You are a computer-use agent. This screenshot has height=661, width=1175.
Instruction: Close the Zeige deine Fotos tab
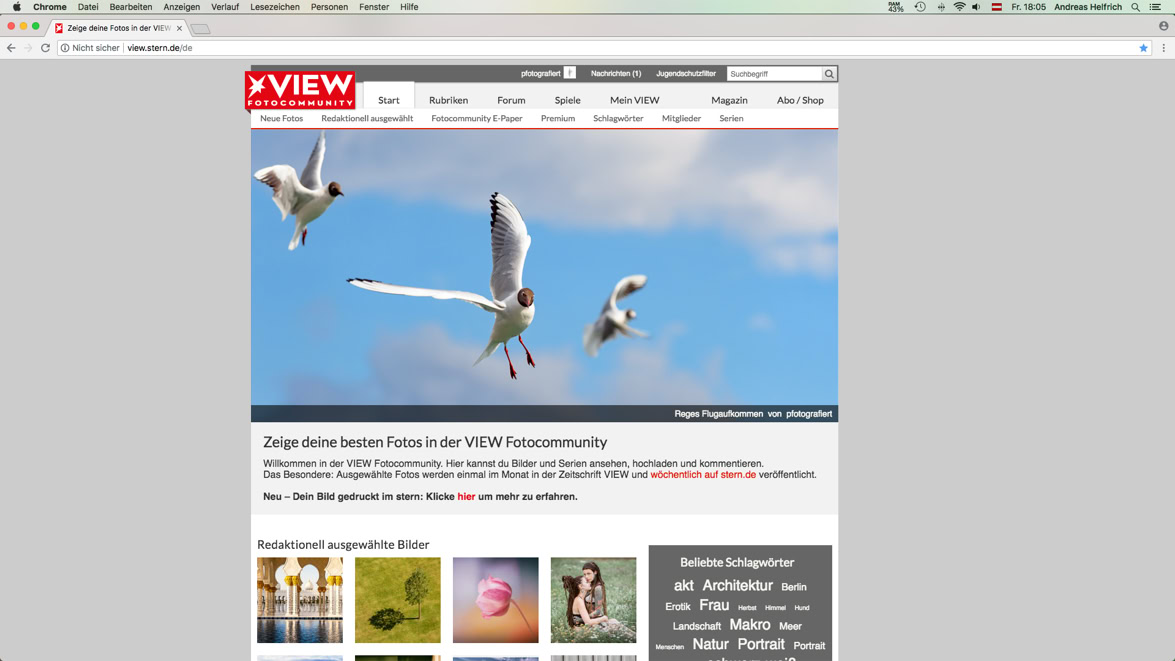point(179,28)
